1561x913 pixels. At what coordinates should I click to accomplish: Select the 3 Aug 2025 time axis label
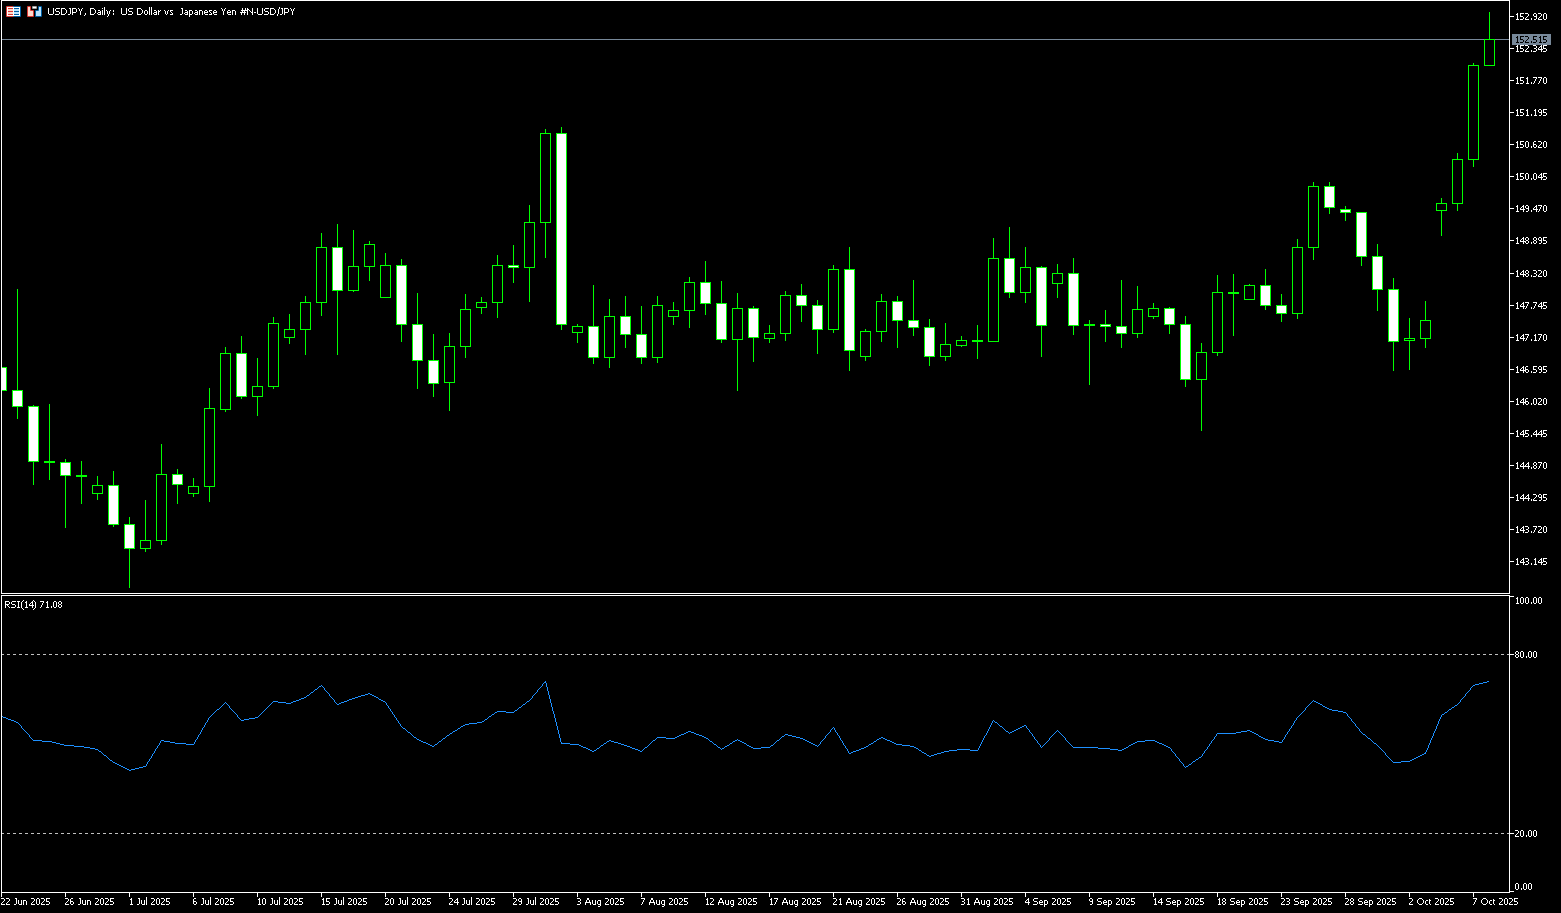(601, 902)
